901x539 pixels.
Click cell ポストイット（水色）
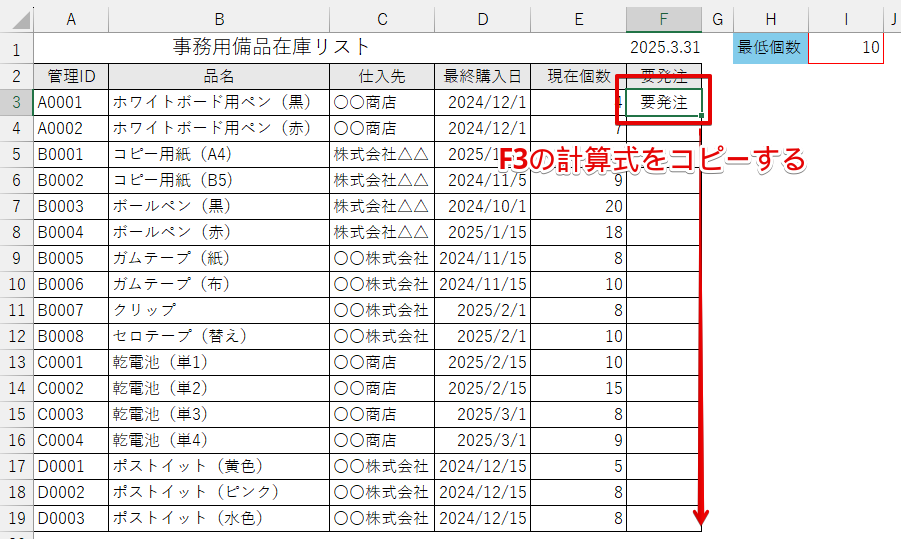tap(219, 518)
